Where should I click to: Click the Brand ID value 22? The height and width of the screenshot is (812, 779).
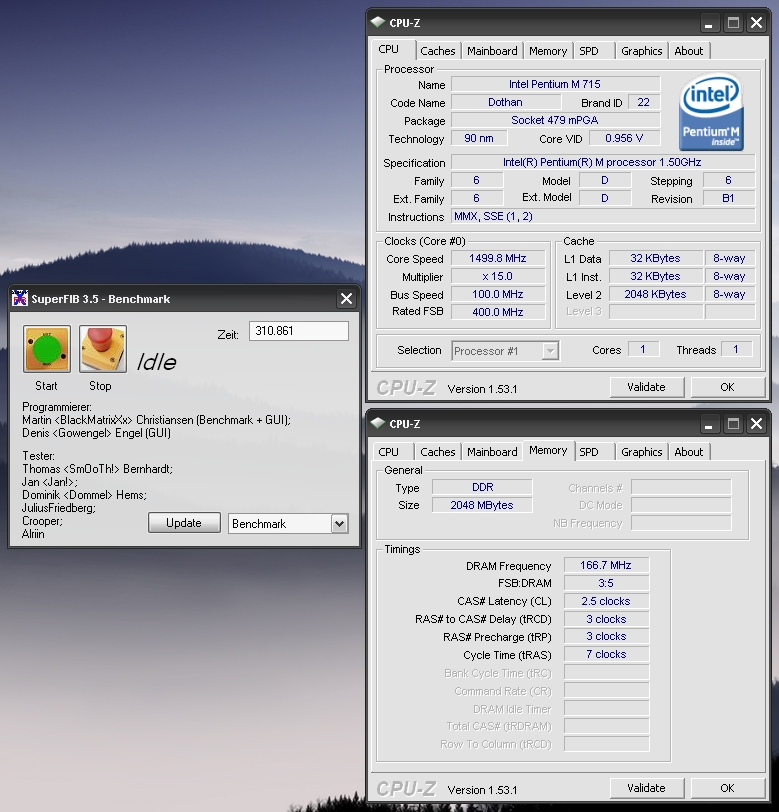pos(644,102)
